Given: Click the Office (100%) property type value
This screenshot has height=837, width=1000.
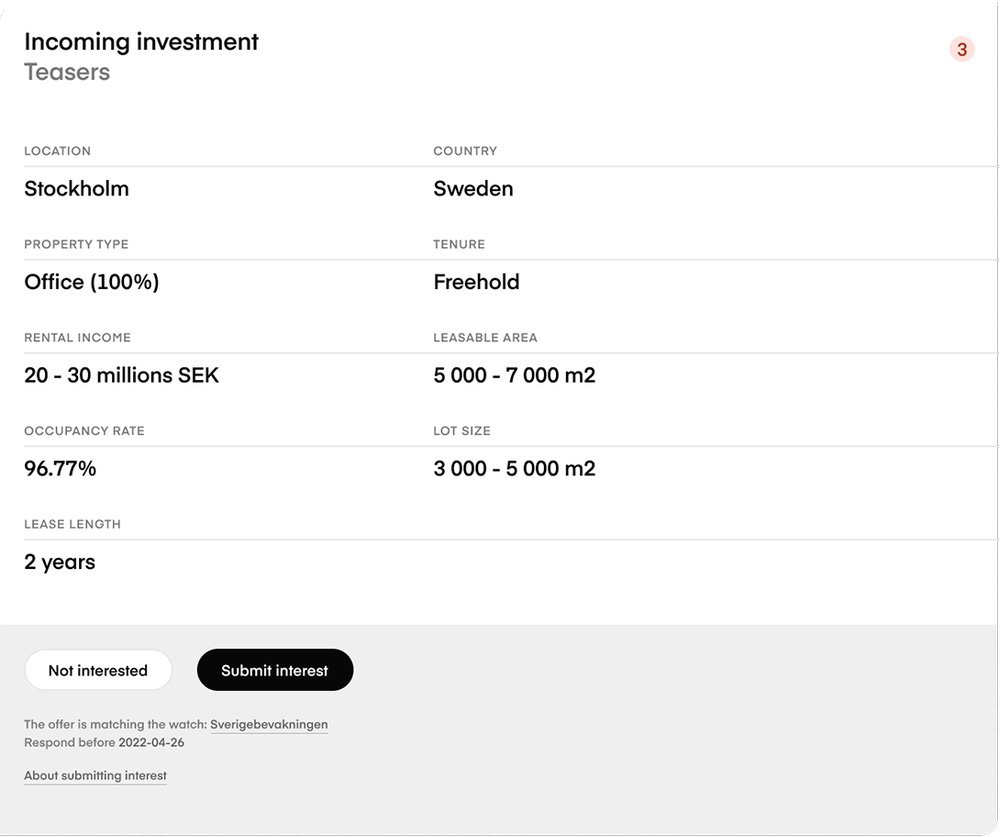Looking at the screenshot, I should (x=92, y=282).
